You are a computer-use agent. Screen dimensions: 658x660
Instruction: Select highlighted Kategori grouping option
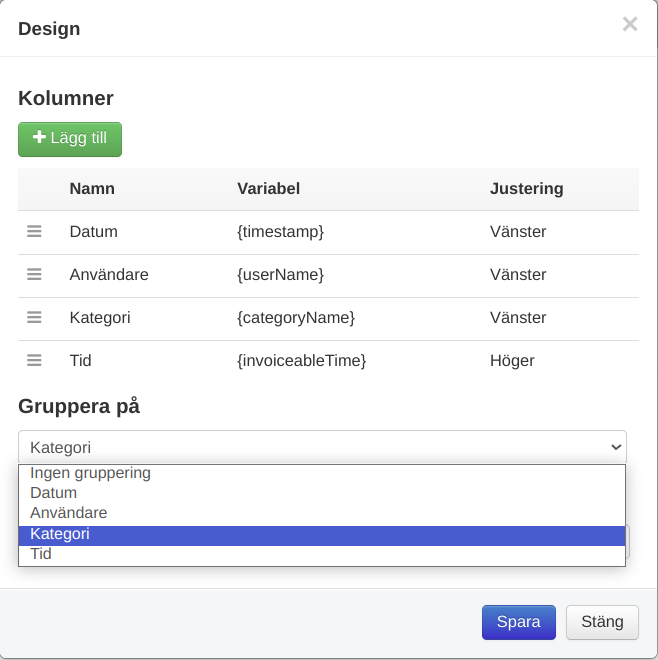click(60, 534)
